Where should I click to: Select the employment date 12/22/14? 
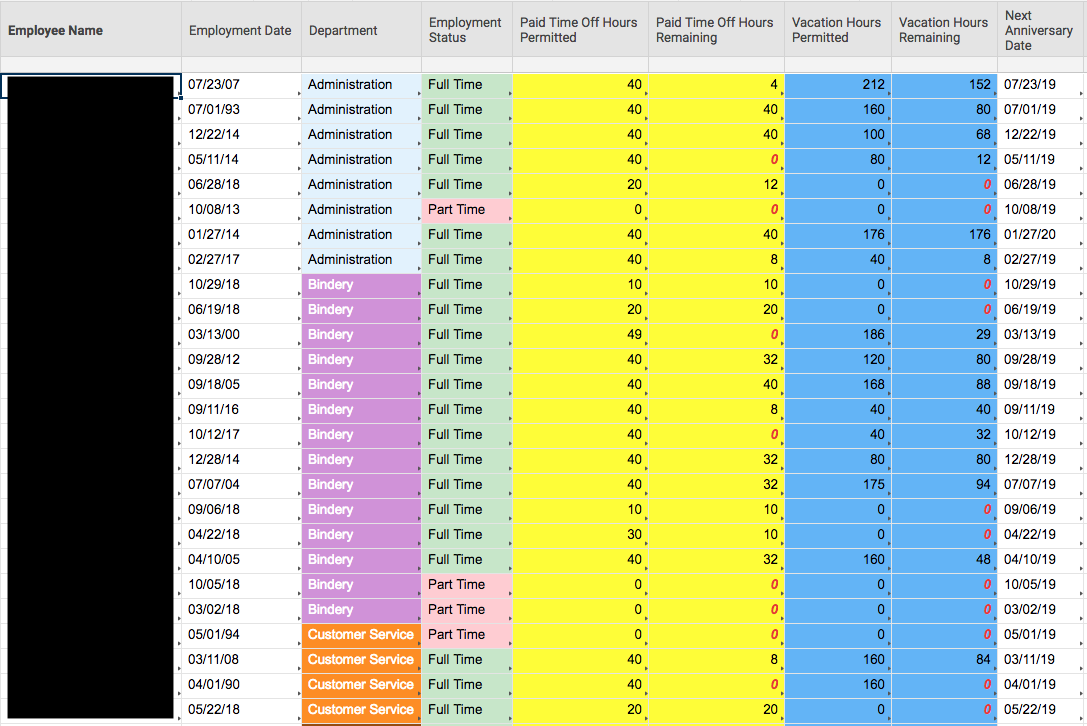click(241, 135)
